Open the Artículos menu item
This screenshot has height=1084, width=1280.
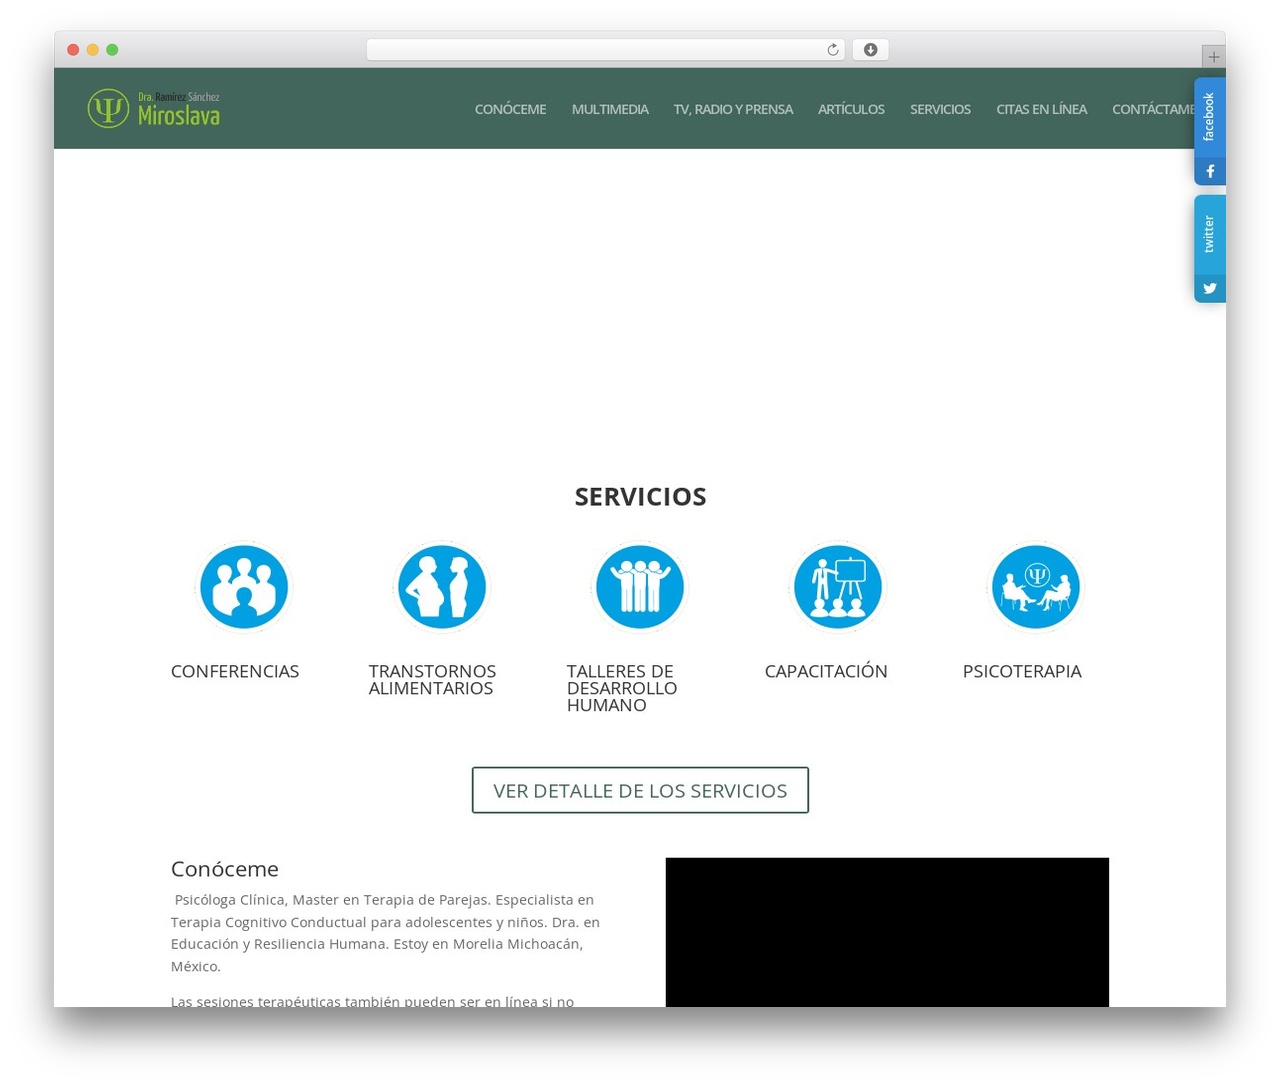coord(851,109)
